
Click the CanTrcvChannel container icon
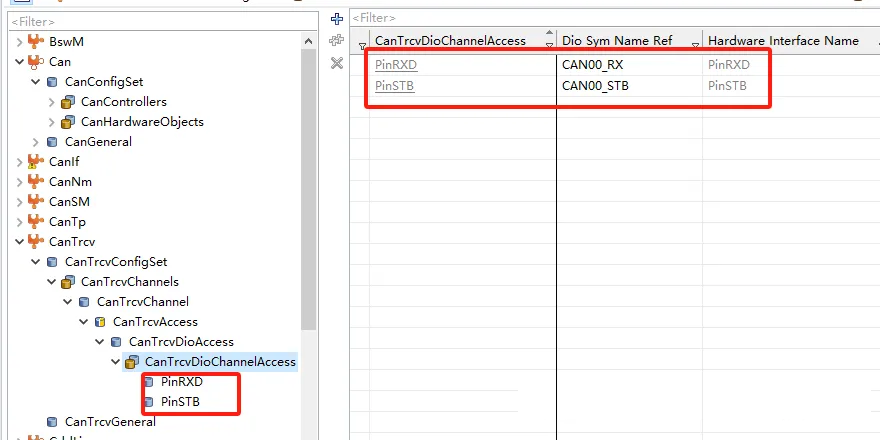click(84, 302)
